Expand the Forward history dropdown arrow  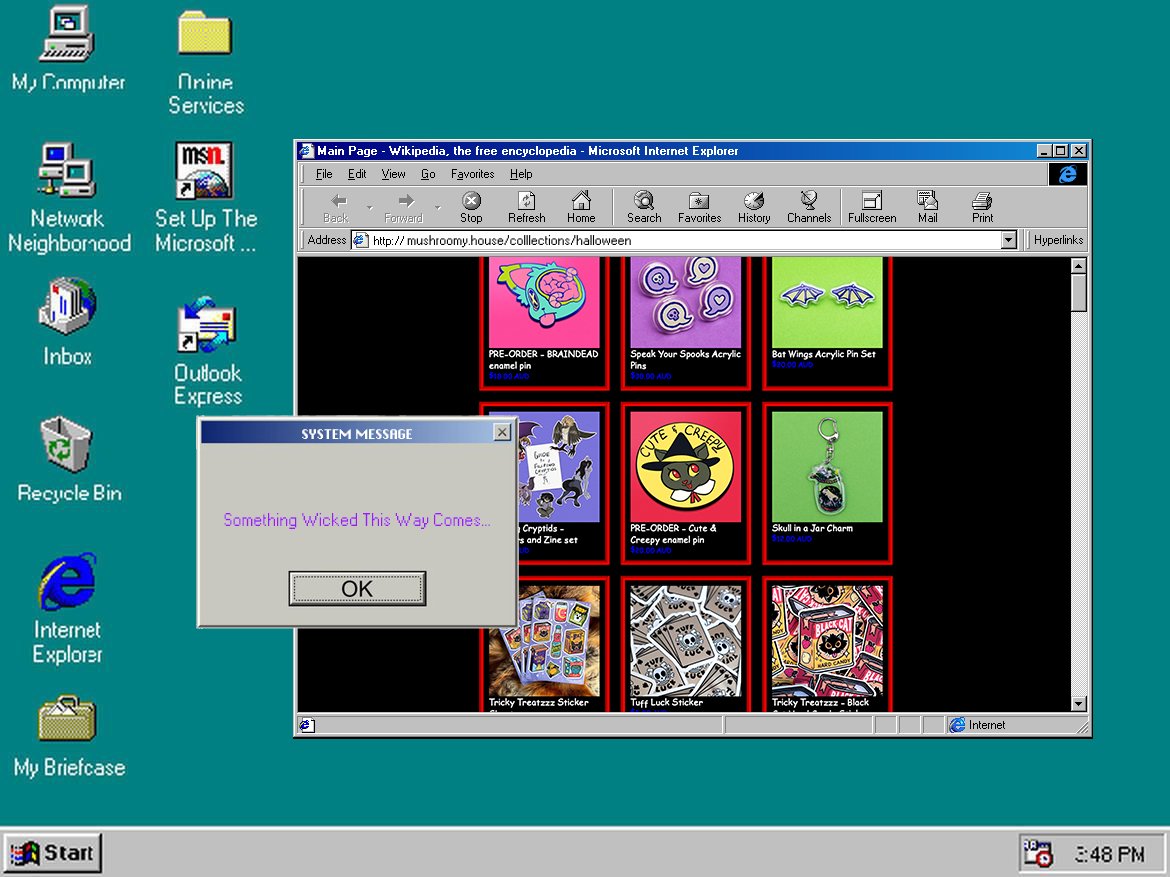point(438,207)
